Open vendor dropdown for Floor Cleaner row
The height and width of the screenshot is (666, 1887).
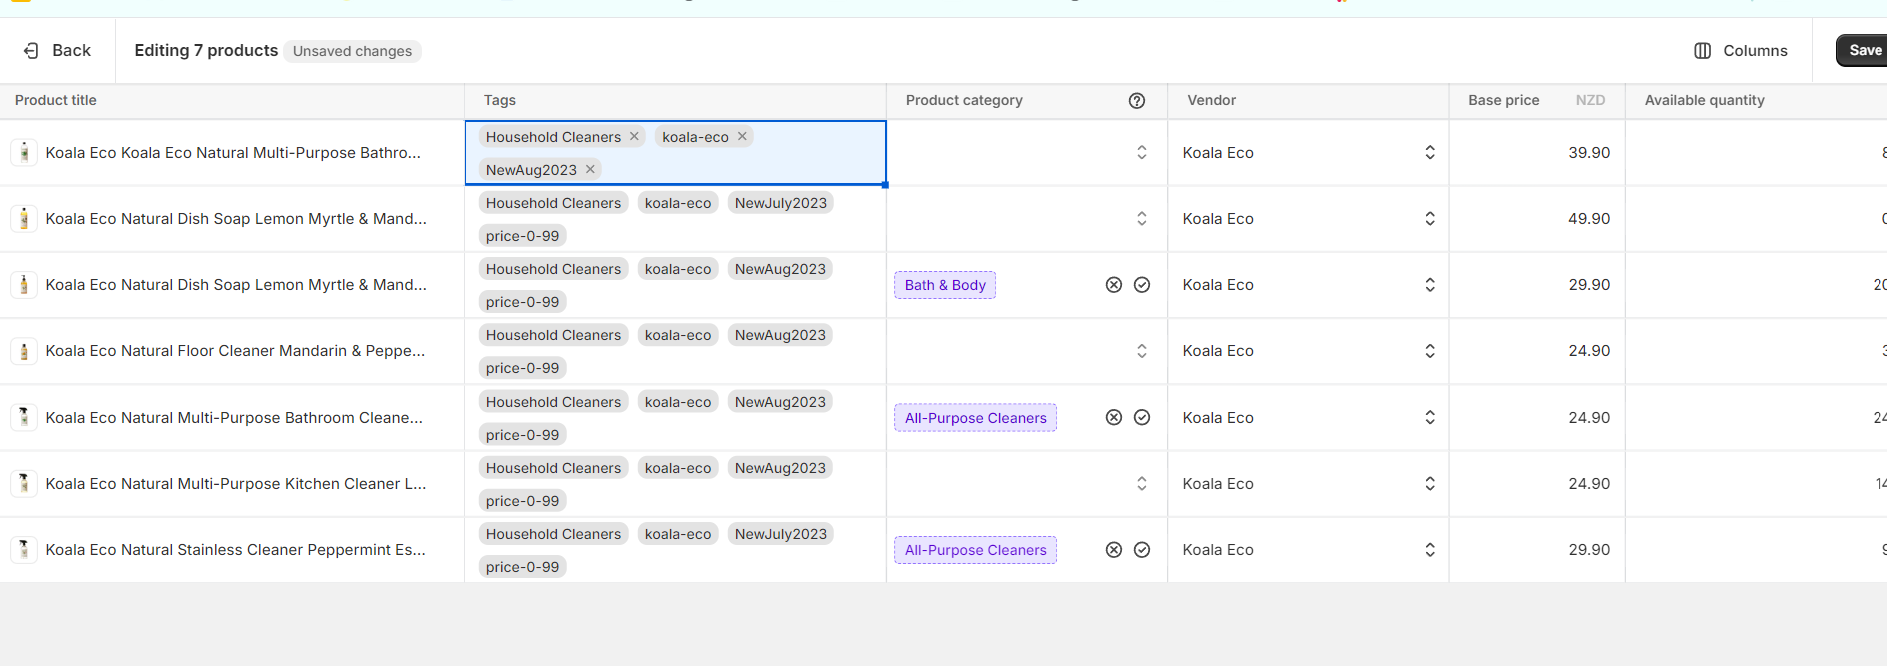click(1430, 351)
